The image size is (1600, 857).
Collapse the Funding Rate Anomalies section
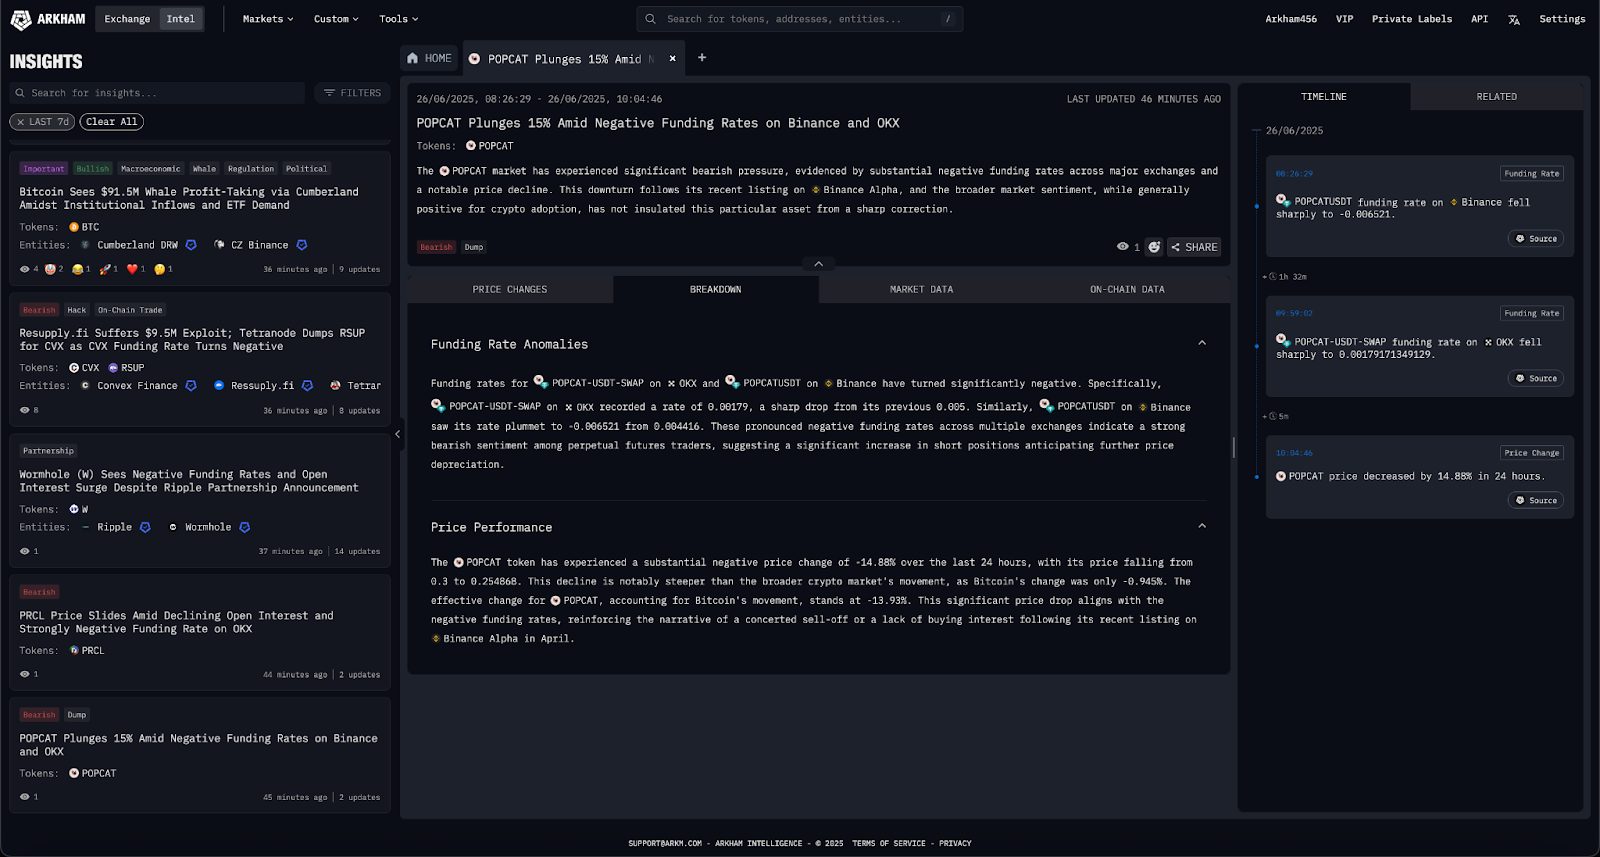[x=1202, y=343]
